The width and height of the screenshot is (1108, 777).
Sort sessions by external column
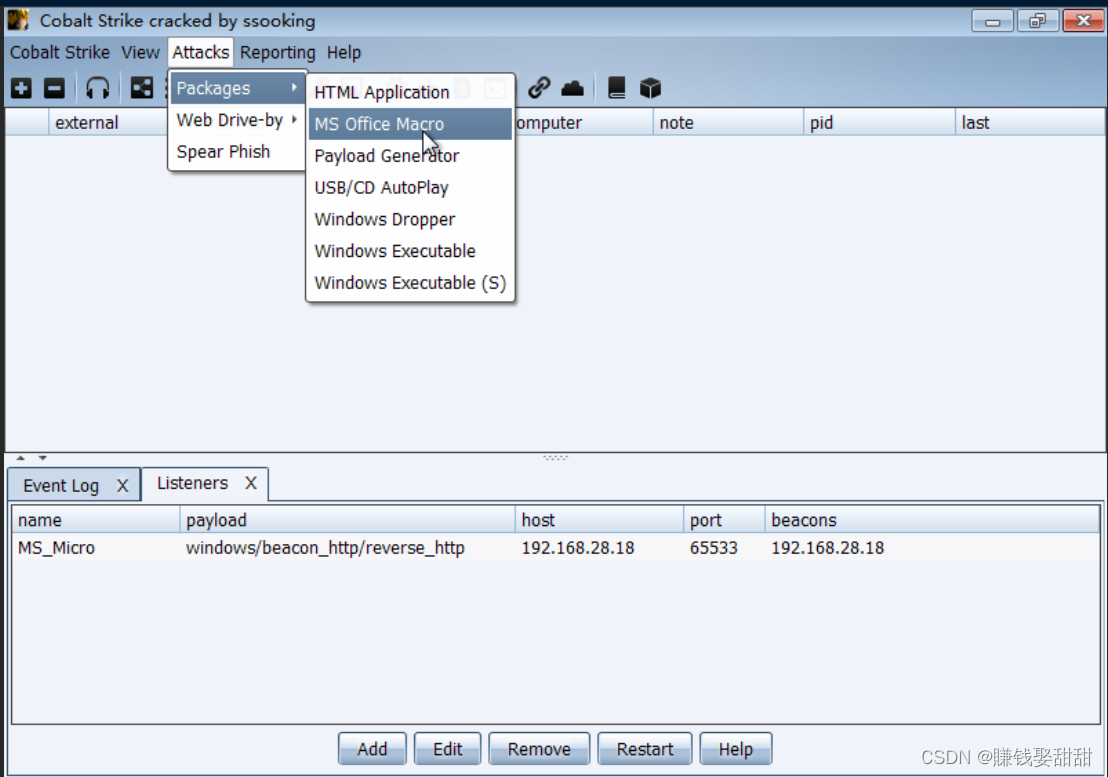[x=107, y=122]
